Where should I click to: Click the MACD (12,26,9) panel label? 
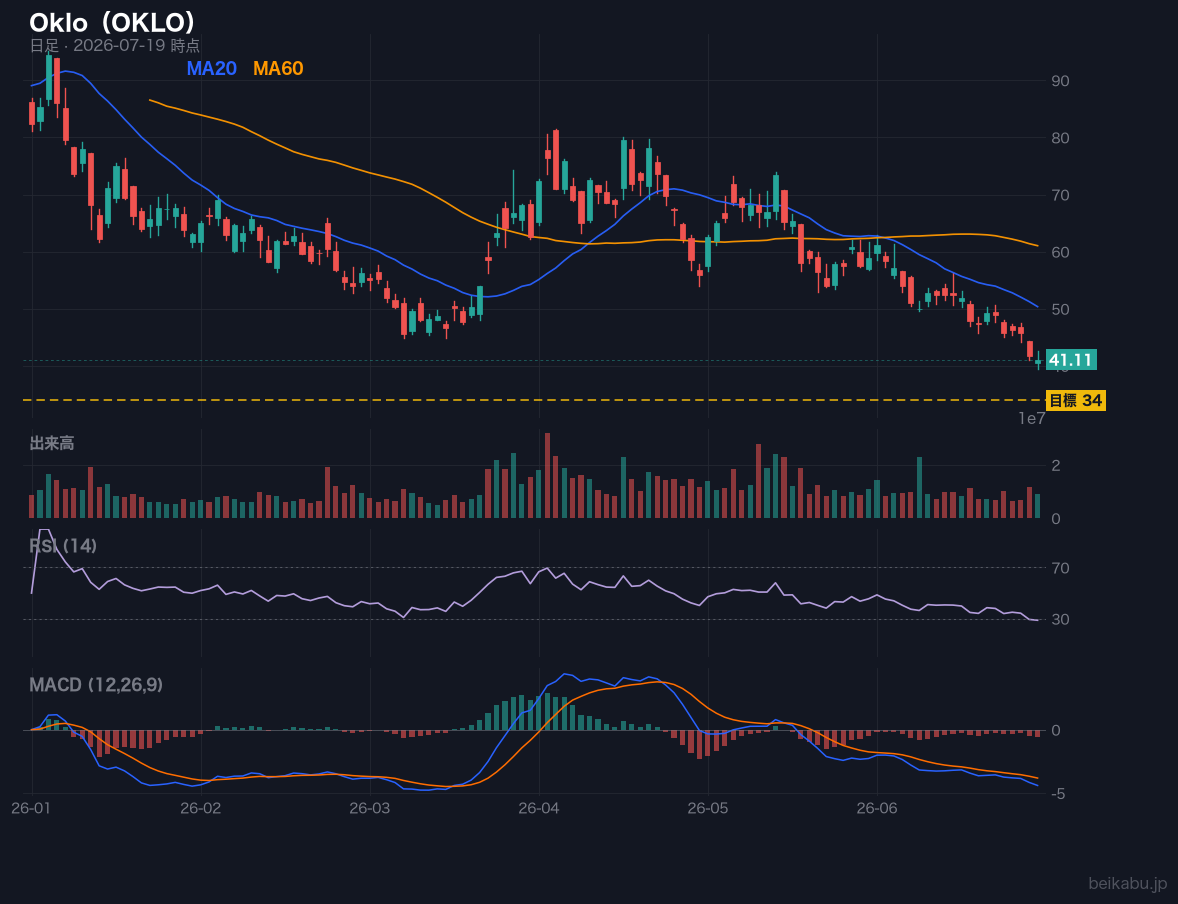coord(96,685)
